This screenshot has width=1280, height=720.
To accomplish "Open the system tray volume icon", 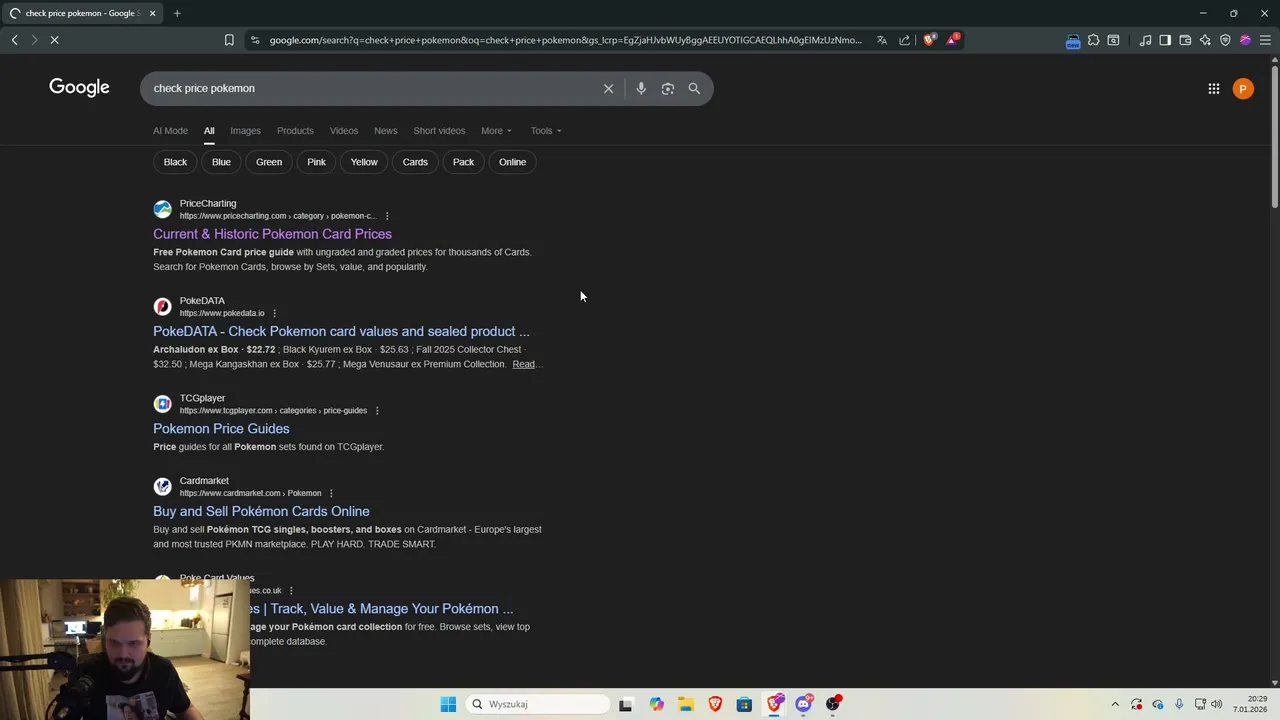I will click(1217, 704).
